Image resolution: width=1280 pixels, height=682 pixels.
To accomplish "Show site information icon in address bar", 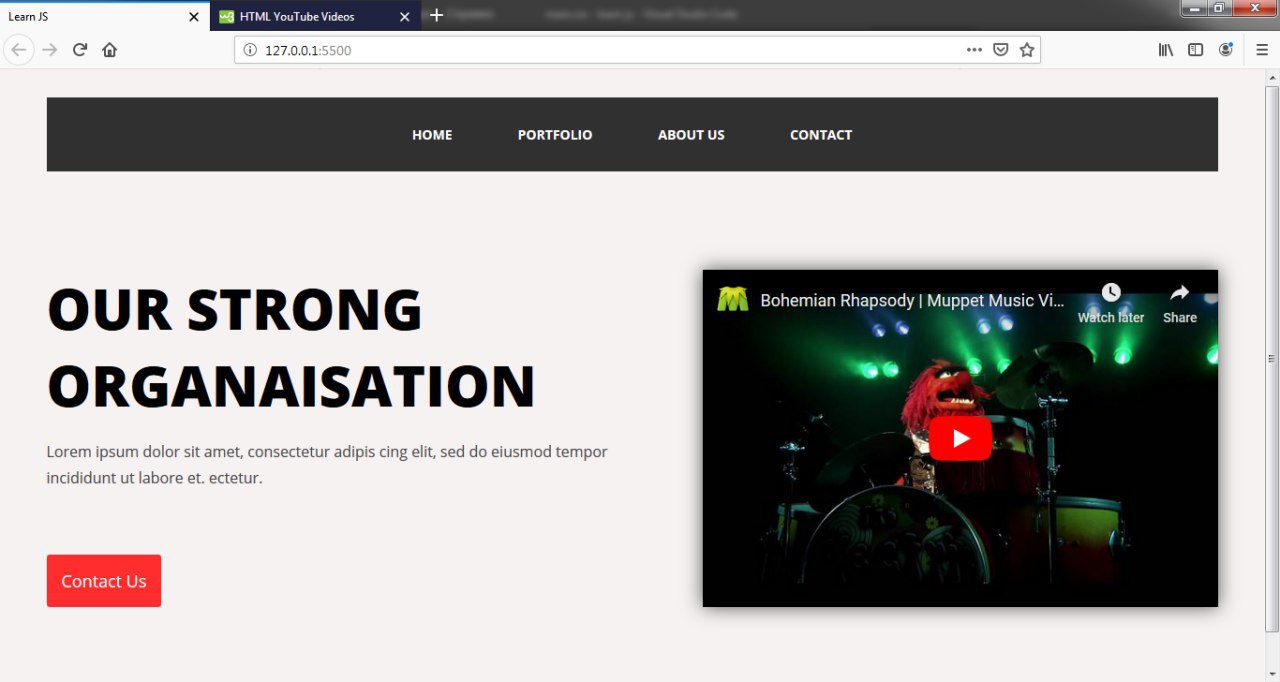I will tap(250, 50).
